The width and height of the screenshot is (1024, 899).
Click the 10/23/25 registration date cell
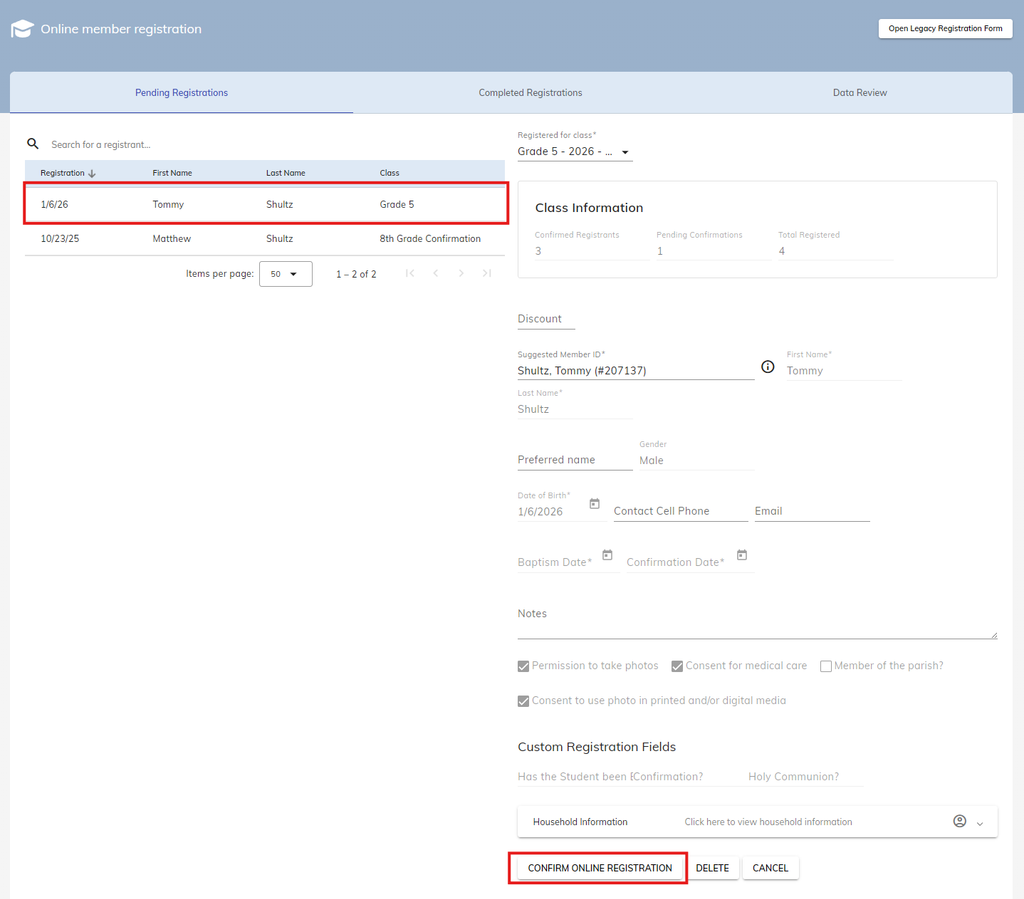[60, 239]
